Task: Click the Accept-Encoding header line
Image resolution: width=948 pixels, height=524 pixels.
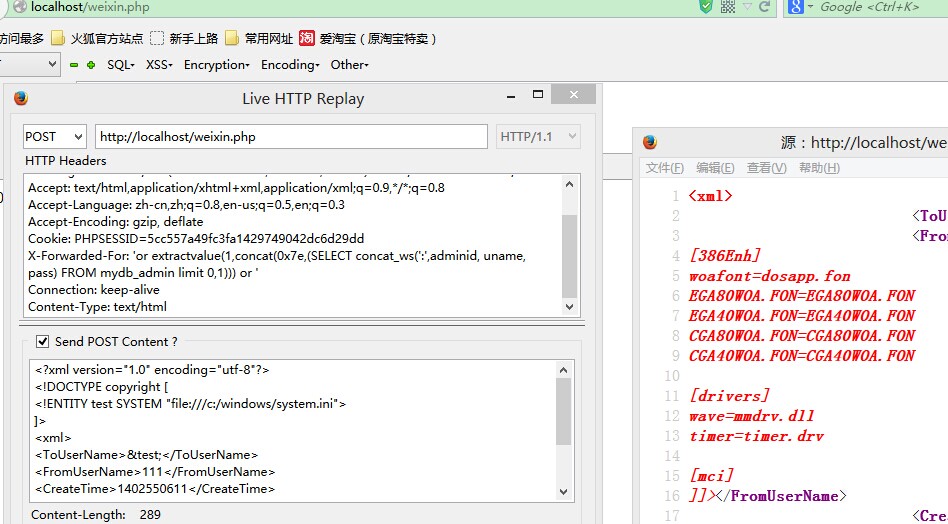Action: [x=115, y=222]
